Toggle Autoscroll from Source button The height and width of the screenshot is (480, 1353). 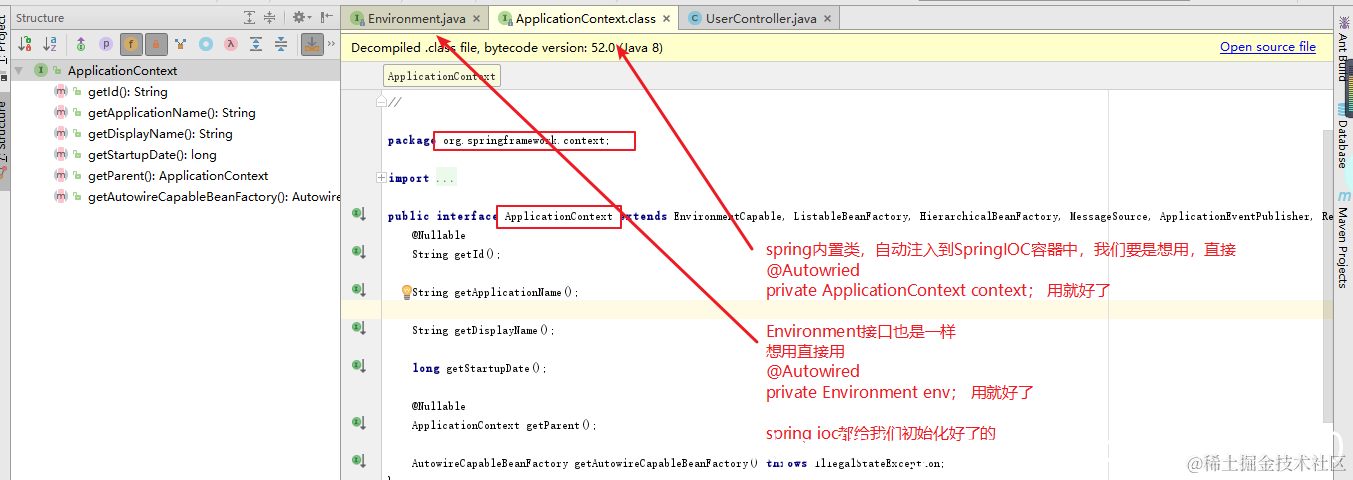tap(313, 44)
